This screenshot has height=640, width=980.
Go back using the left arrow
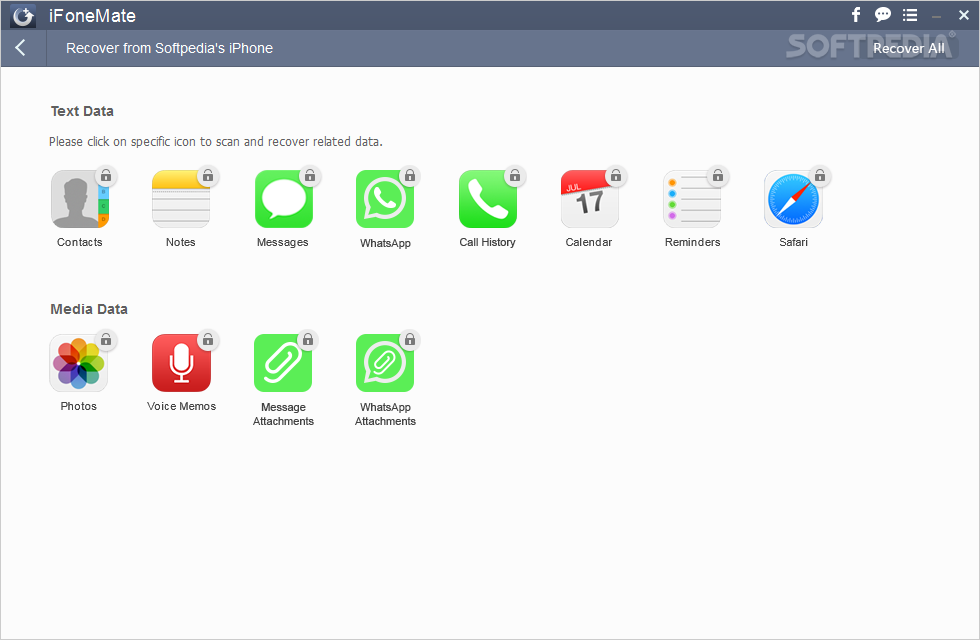21,48
